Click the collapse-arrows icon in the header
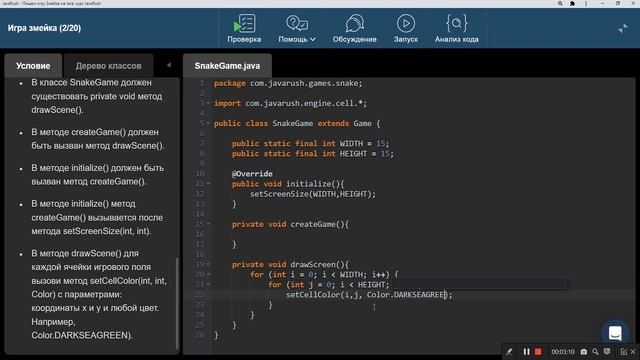Image resolution: width=640 pixels, height=360 pixels. point(623,28)
